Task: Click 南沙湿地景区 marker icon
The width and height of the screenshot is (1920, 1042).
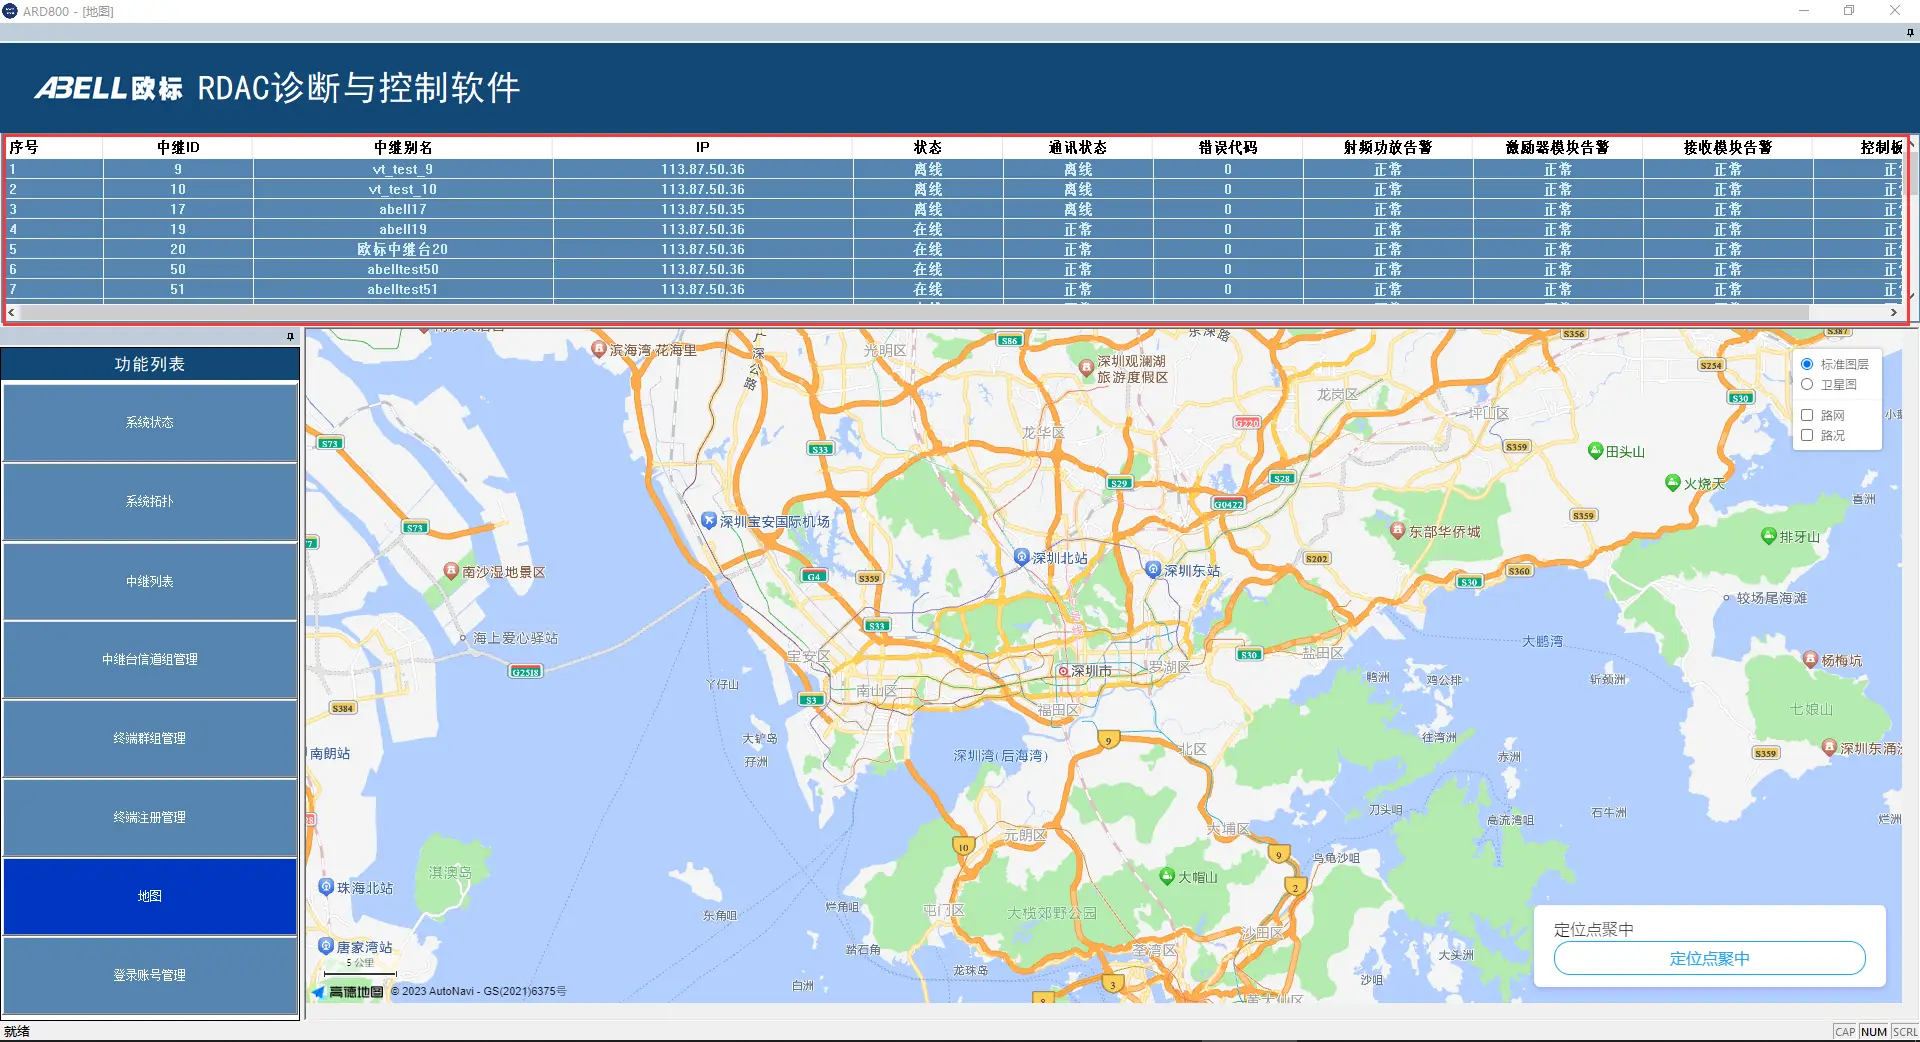Action: [x=451, y=570]
